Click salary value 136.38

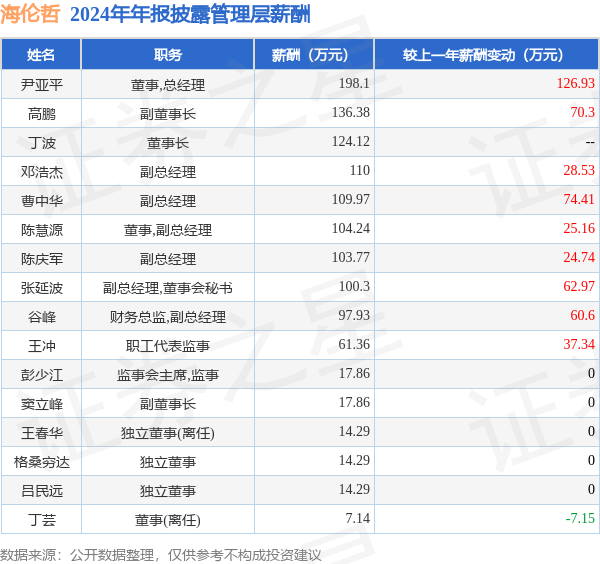351,112
